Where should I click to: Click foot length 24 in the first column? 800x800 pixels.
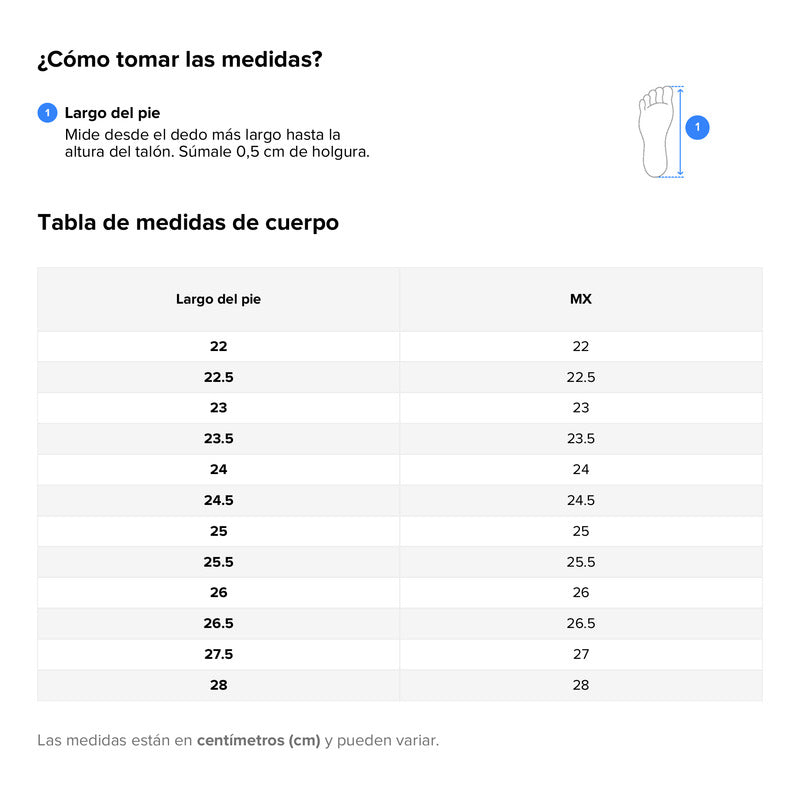[x=218, y=469]
